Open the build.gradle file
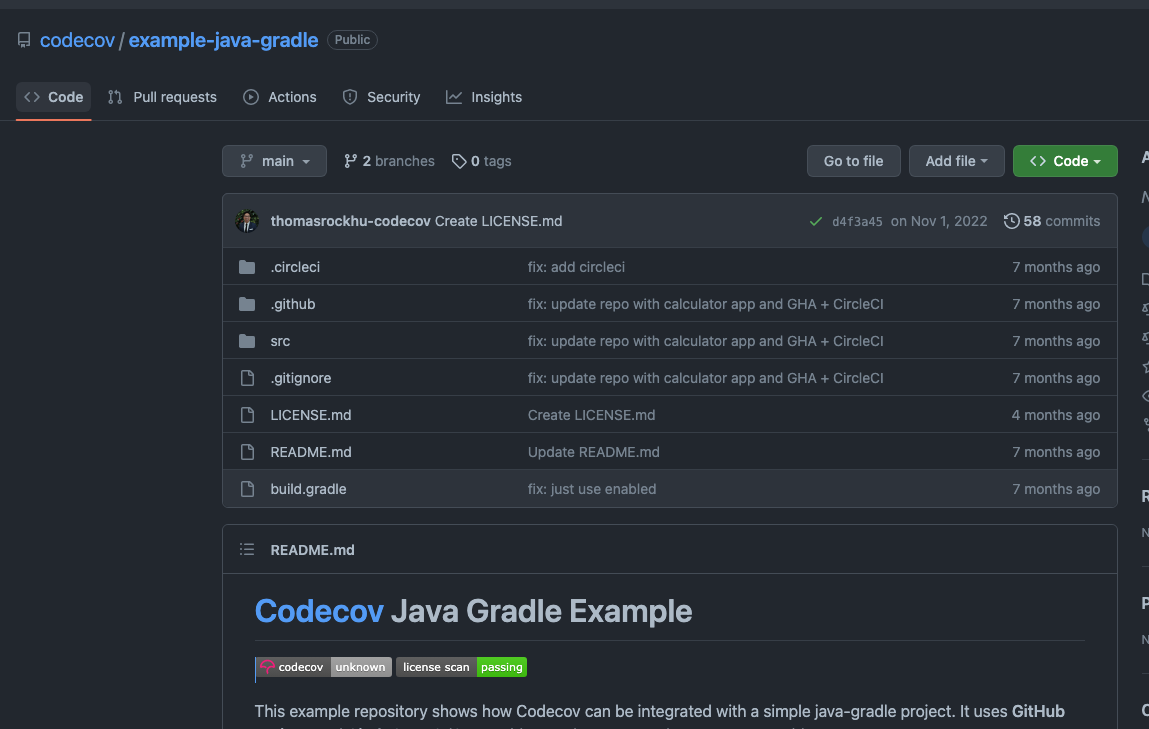1149x729 pixels. pyautogui.click(x=309, y=489)
